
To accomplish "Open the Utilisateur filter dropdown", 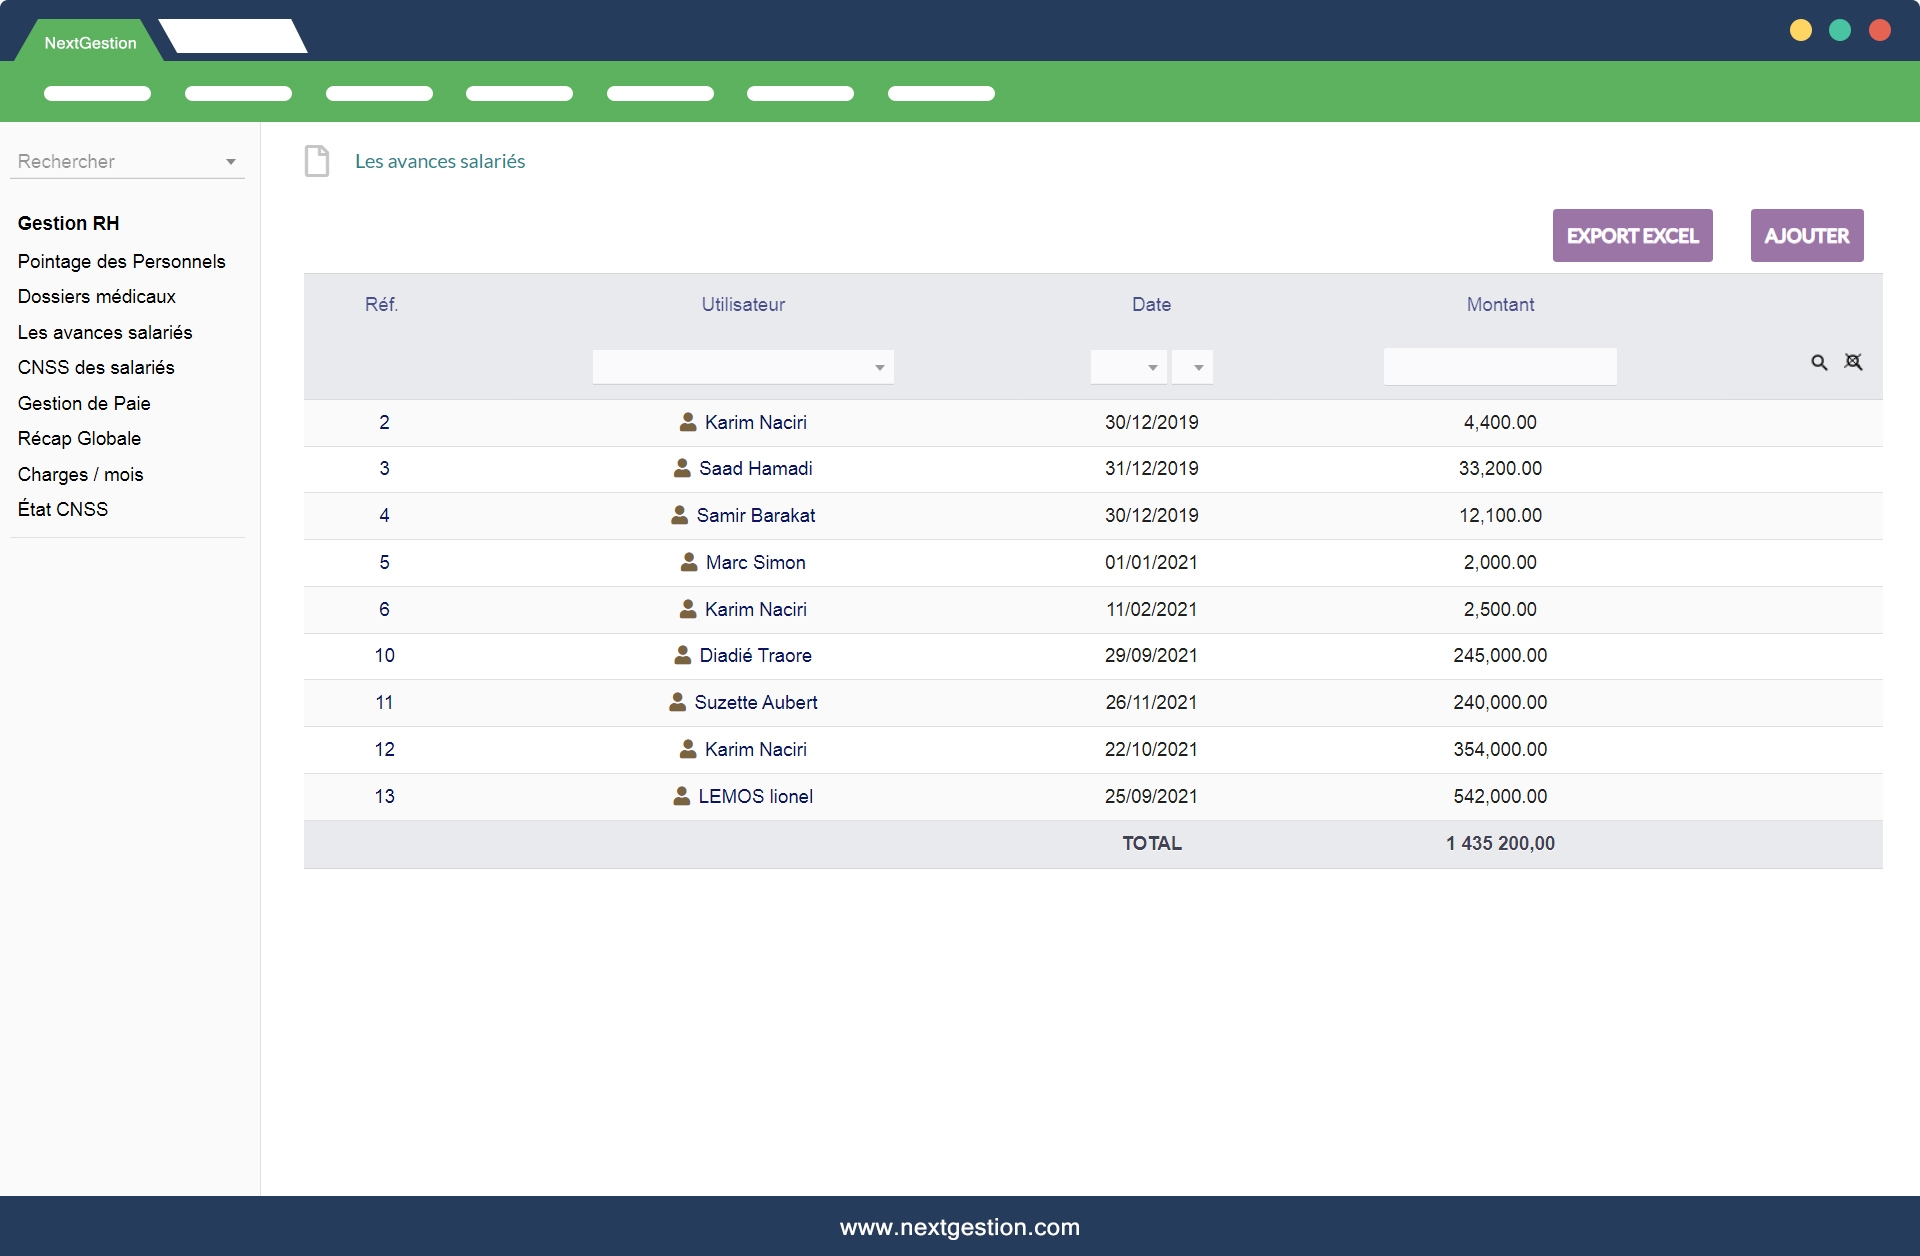I will 743,367.
